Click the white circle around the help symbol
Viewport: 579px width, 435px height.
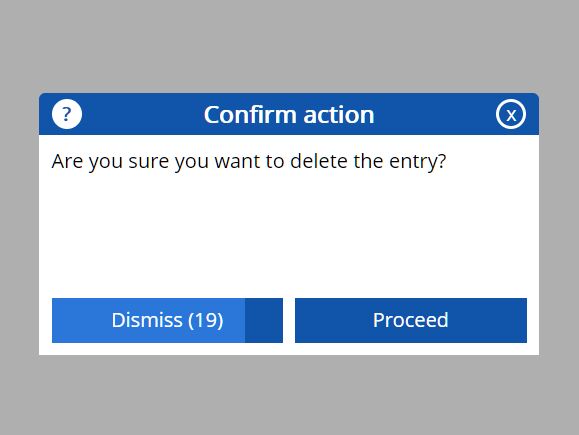(x=67, y=114)
